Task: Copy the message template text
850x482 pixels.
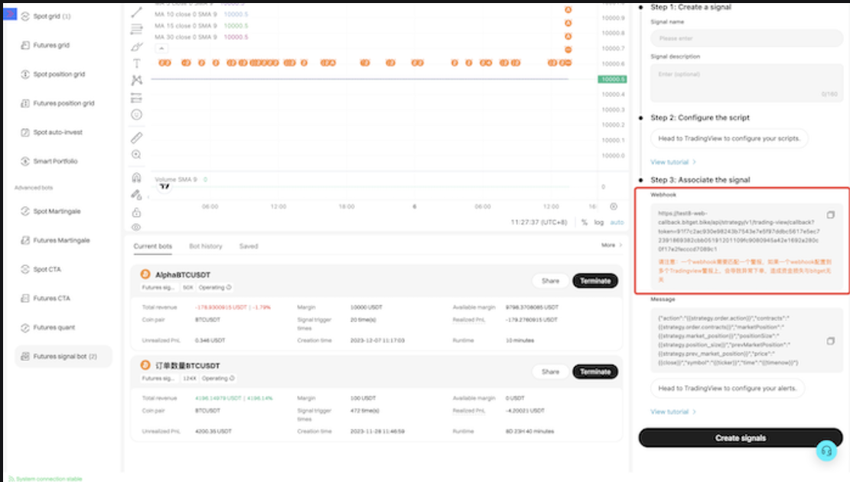Action: coord(830,341)
